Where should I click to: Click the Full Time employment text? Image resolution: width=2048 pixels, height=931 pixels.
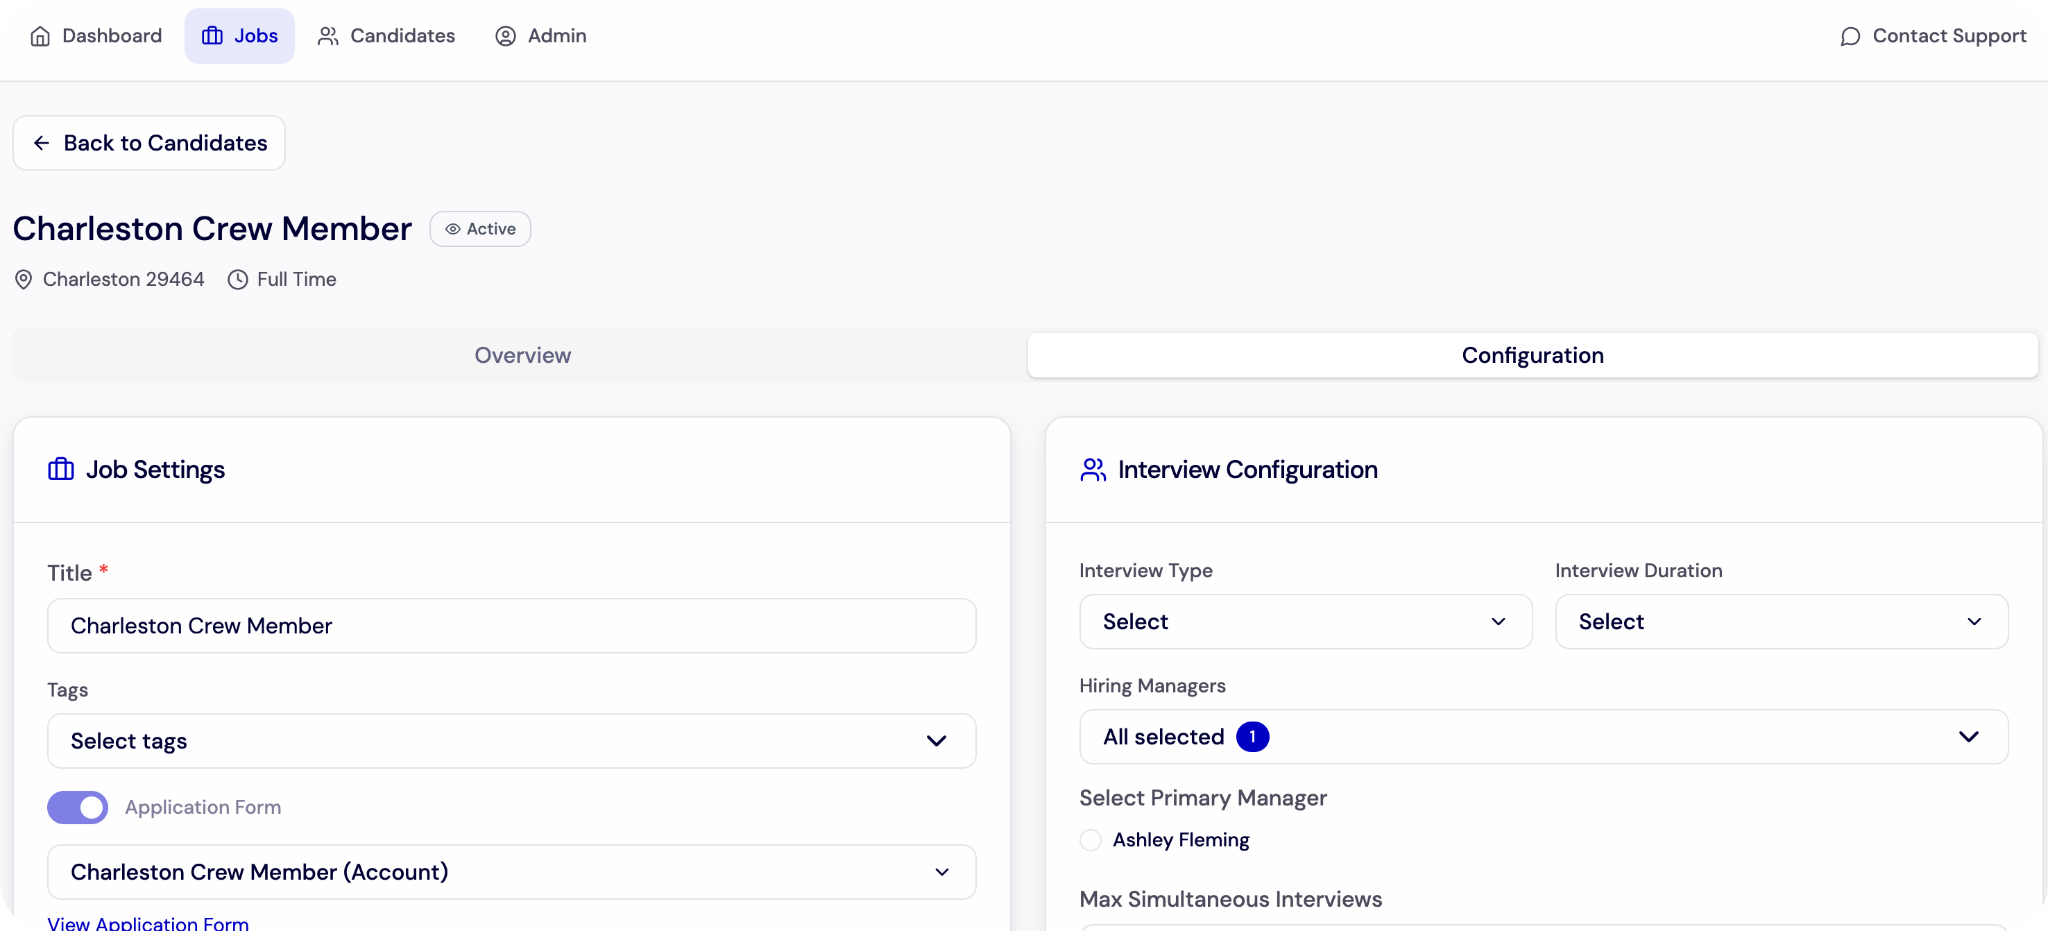(296, 280)
